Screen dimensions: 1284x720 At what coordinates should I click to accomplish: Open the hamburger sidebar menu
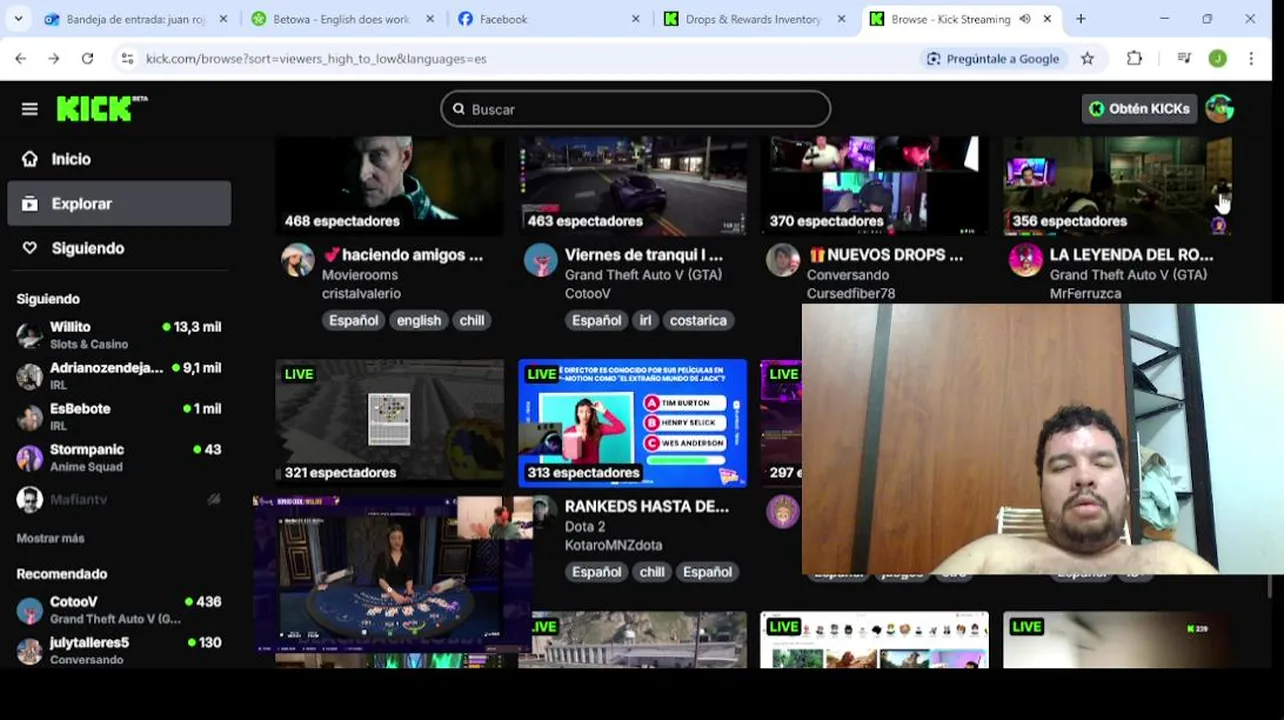(x=29, y=109)
